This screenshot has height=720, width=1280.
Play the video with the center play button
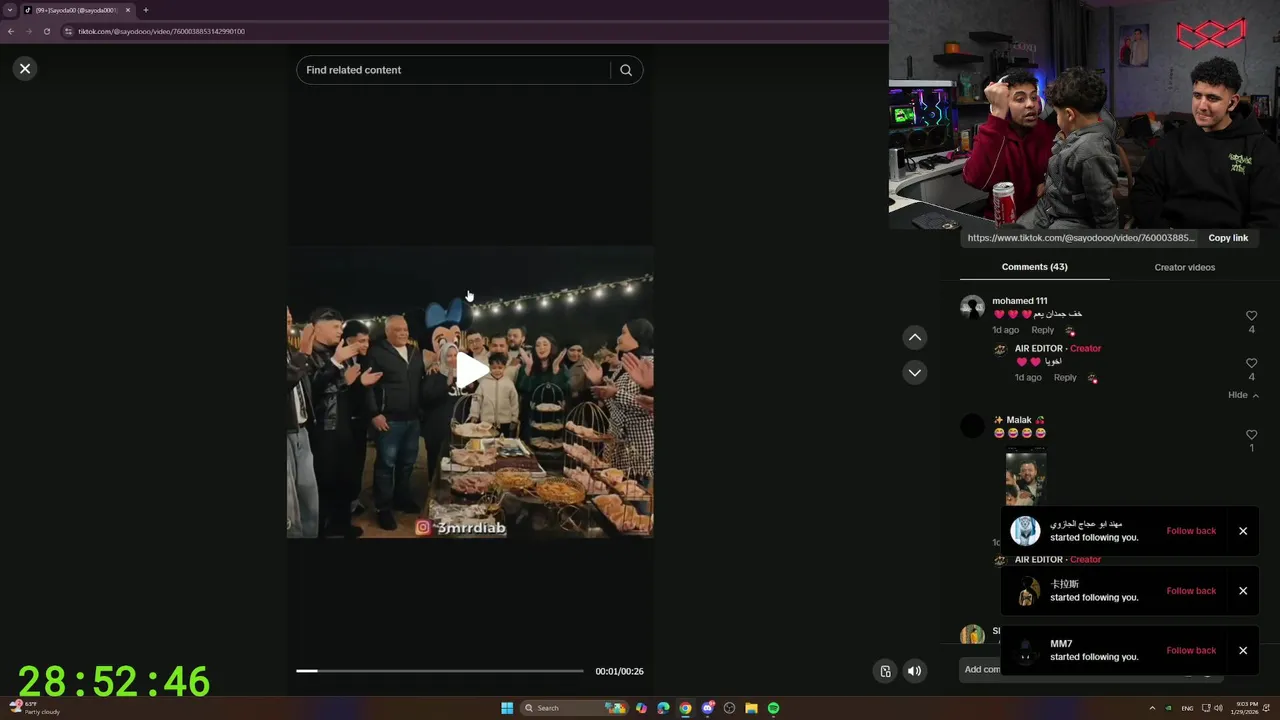471,370
